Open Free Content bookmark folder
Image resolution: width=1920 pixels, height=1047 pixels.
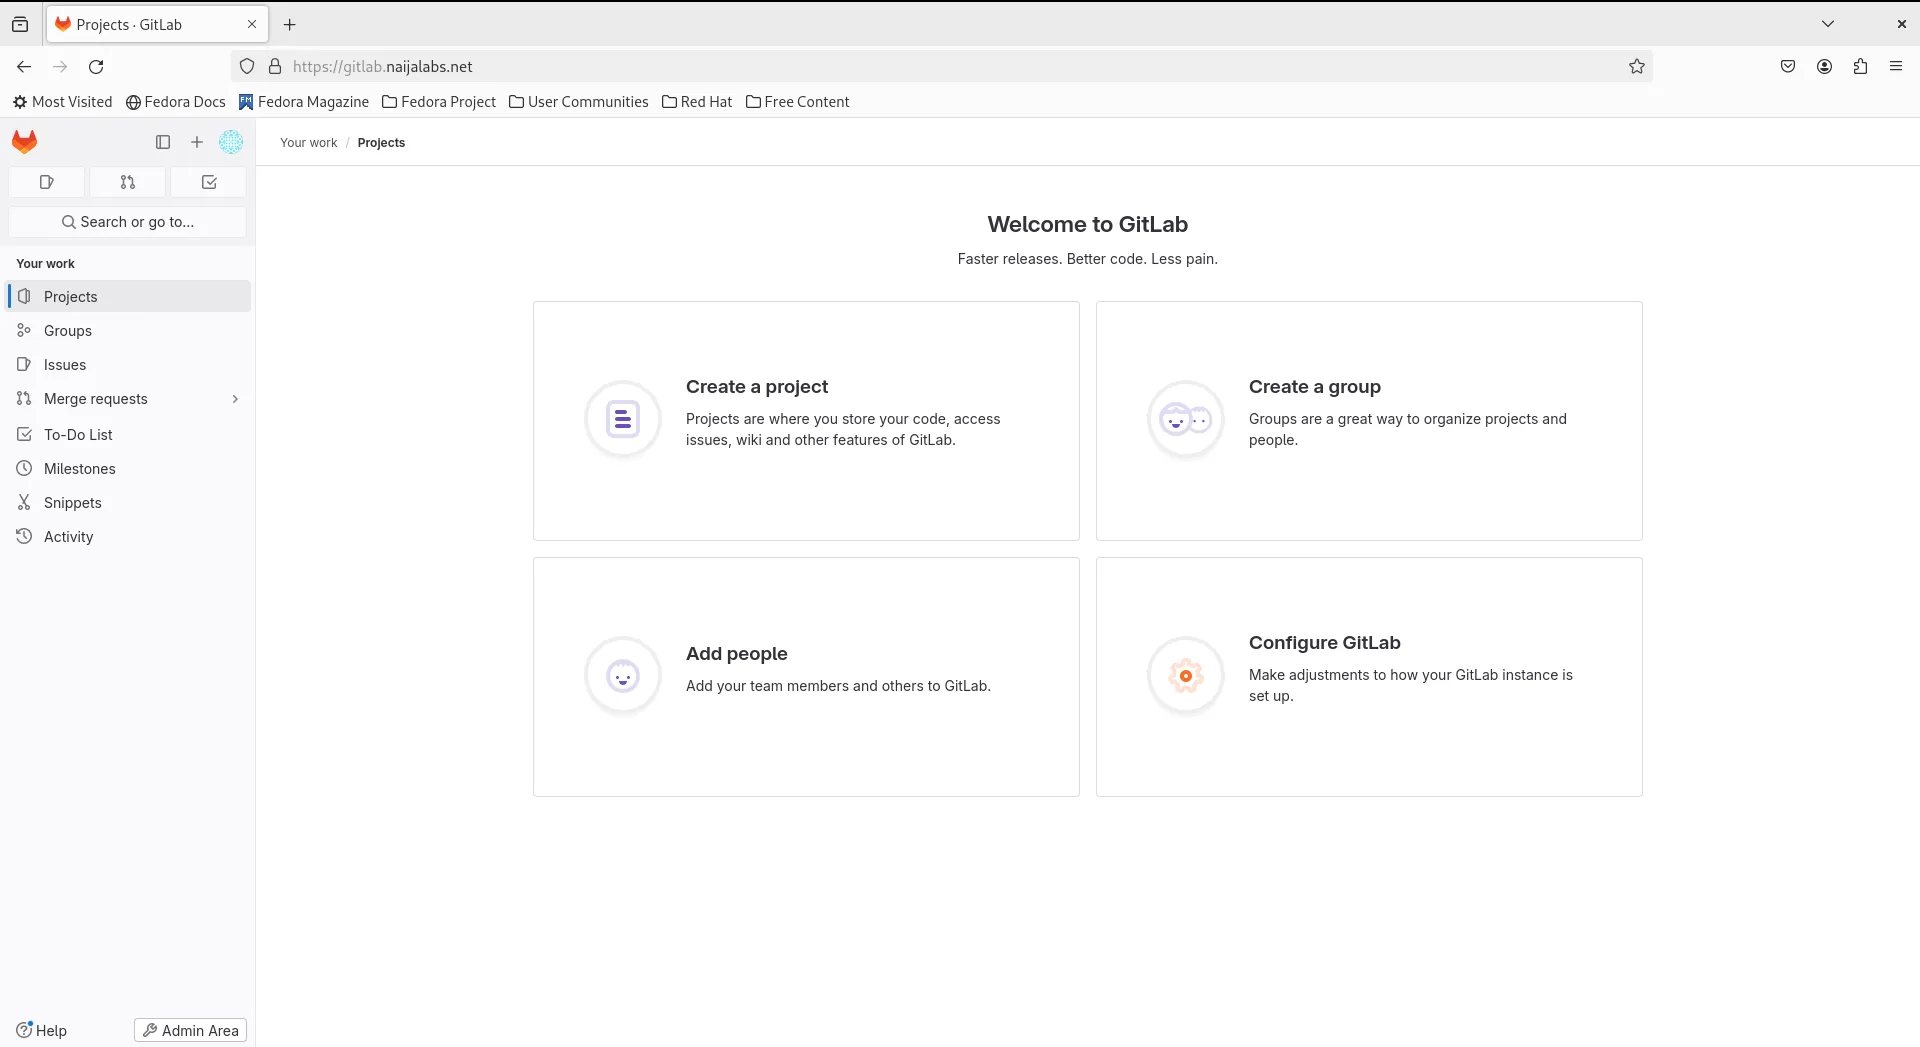point(798,102)
